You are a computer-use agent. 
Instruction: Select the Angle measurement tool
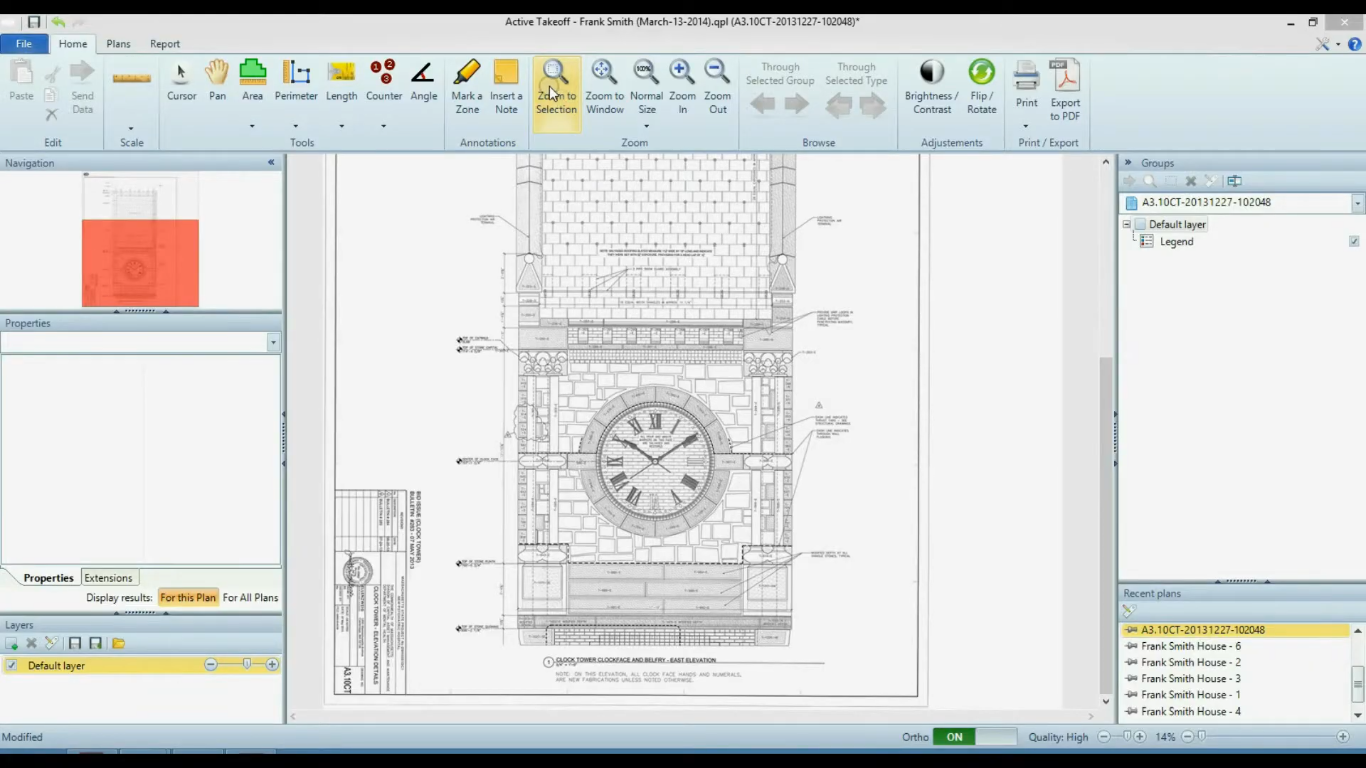pos(423,82)
